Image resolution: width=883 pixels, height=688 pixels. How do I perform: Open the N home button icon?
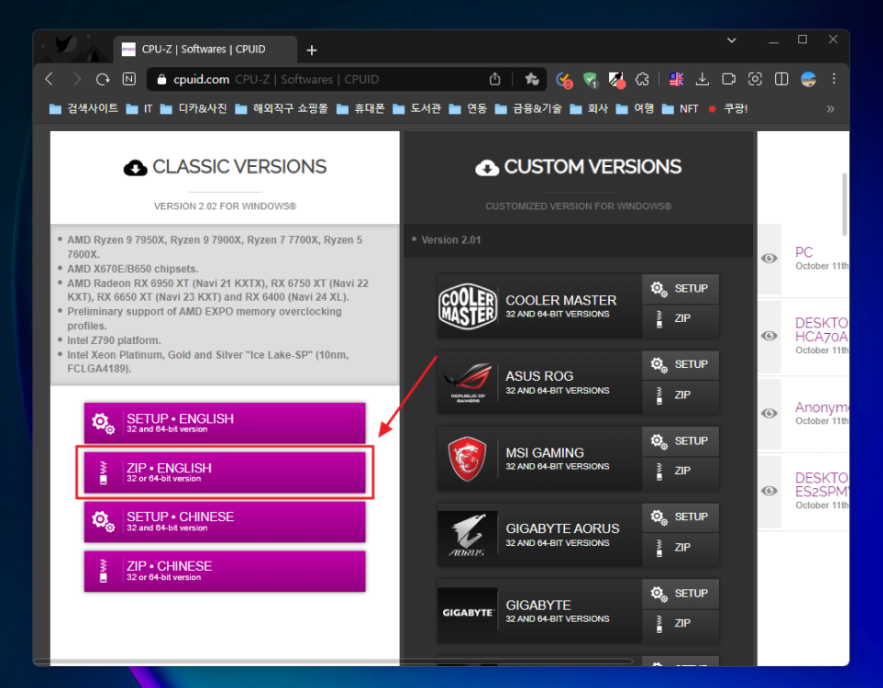pos(129,79)
